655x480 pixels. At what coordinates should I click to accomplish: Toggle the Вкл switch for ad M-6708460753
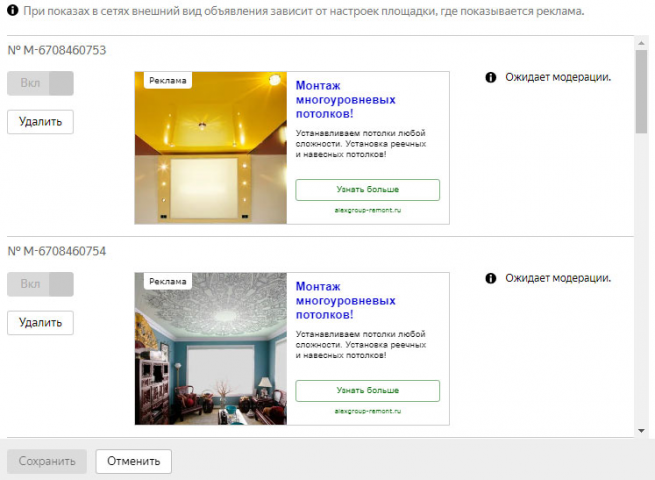point(41,83)
